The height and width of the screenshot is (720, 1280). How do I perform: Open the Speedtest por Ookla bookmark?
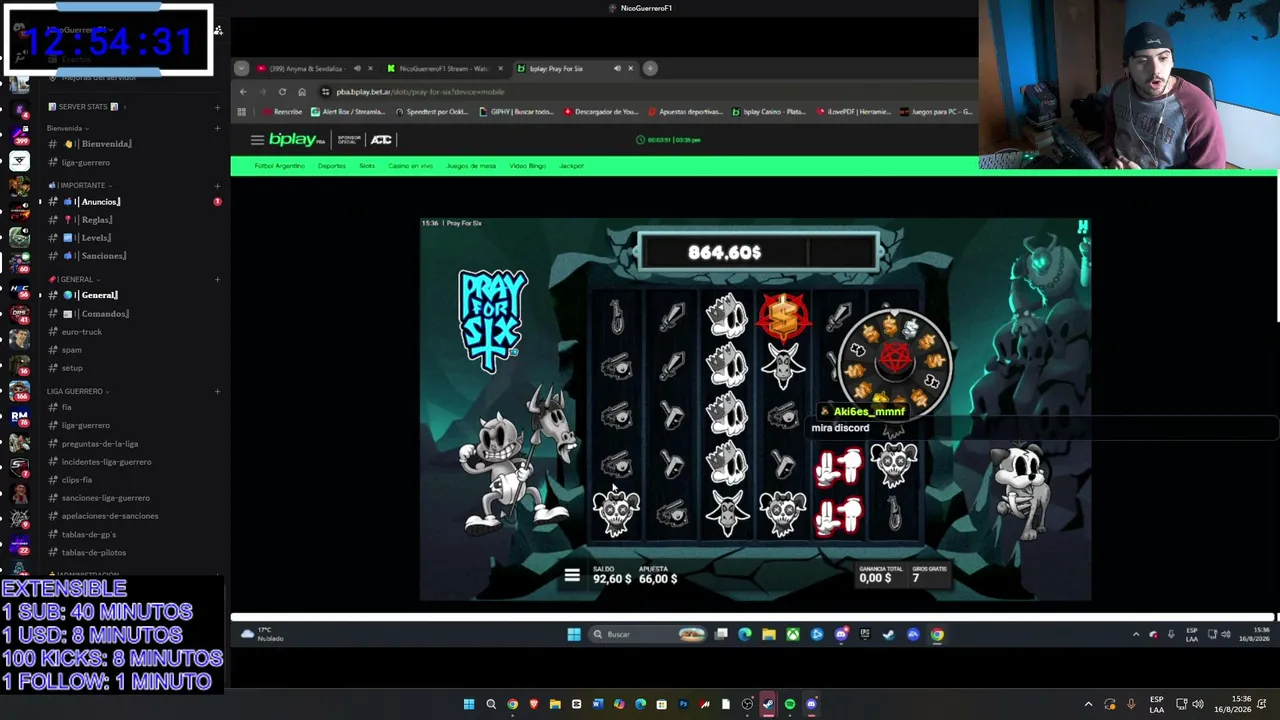click(x=432, y=112)
